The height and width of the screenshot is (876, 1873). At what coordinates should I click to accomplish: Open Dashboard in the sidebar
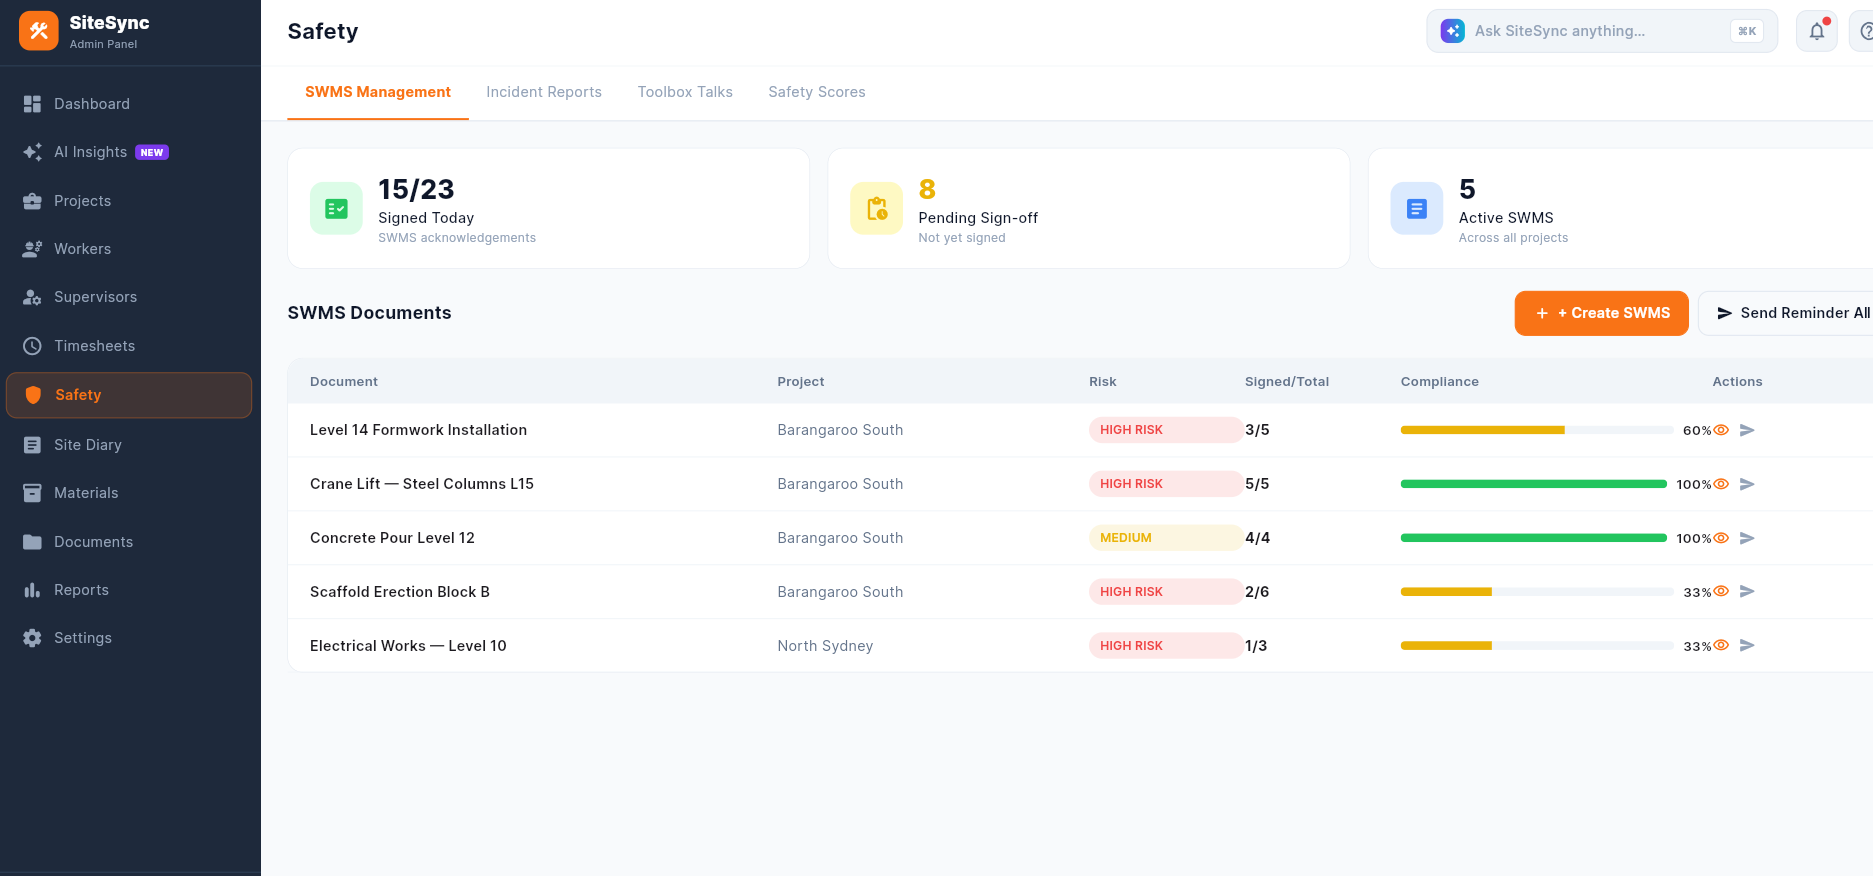coord(129,104)
